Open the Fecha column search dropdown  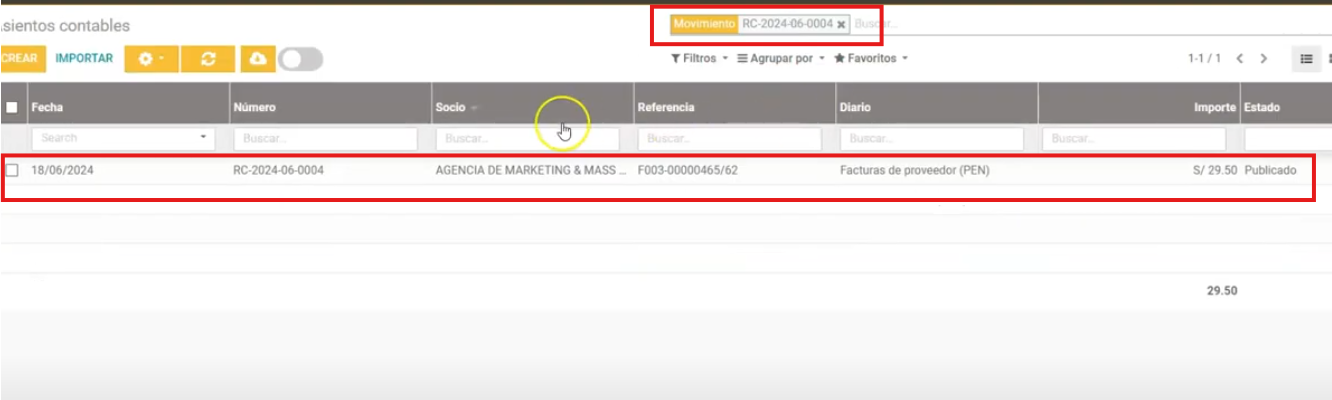204,138
